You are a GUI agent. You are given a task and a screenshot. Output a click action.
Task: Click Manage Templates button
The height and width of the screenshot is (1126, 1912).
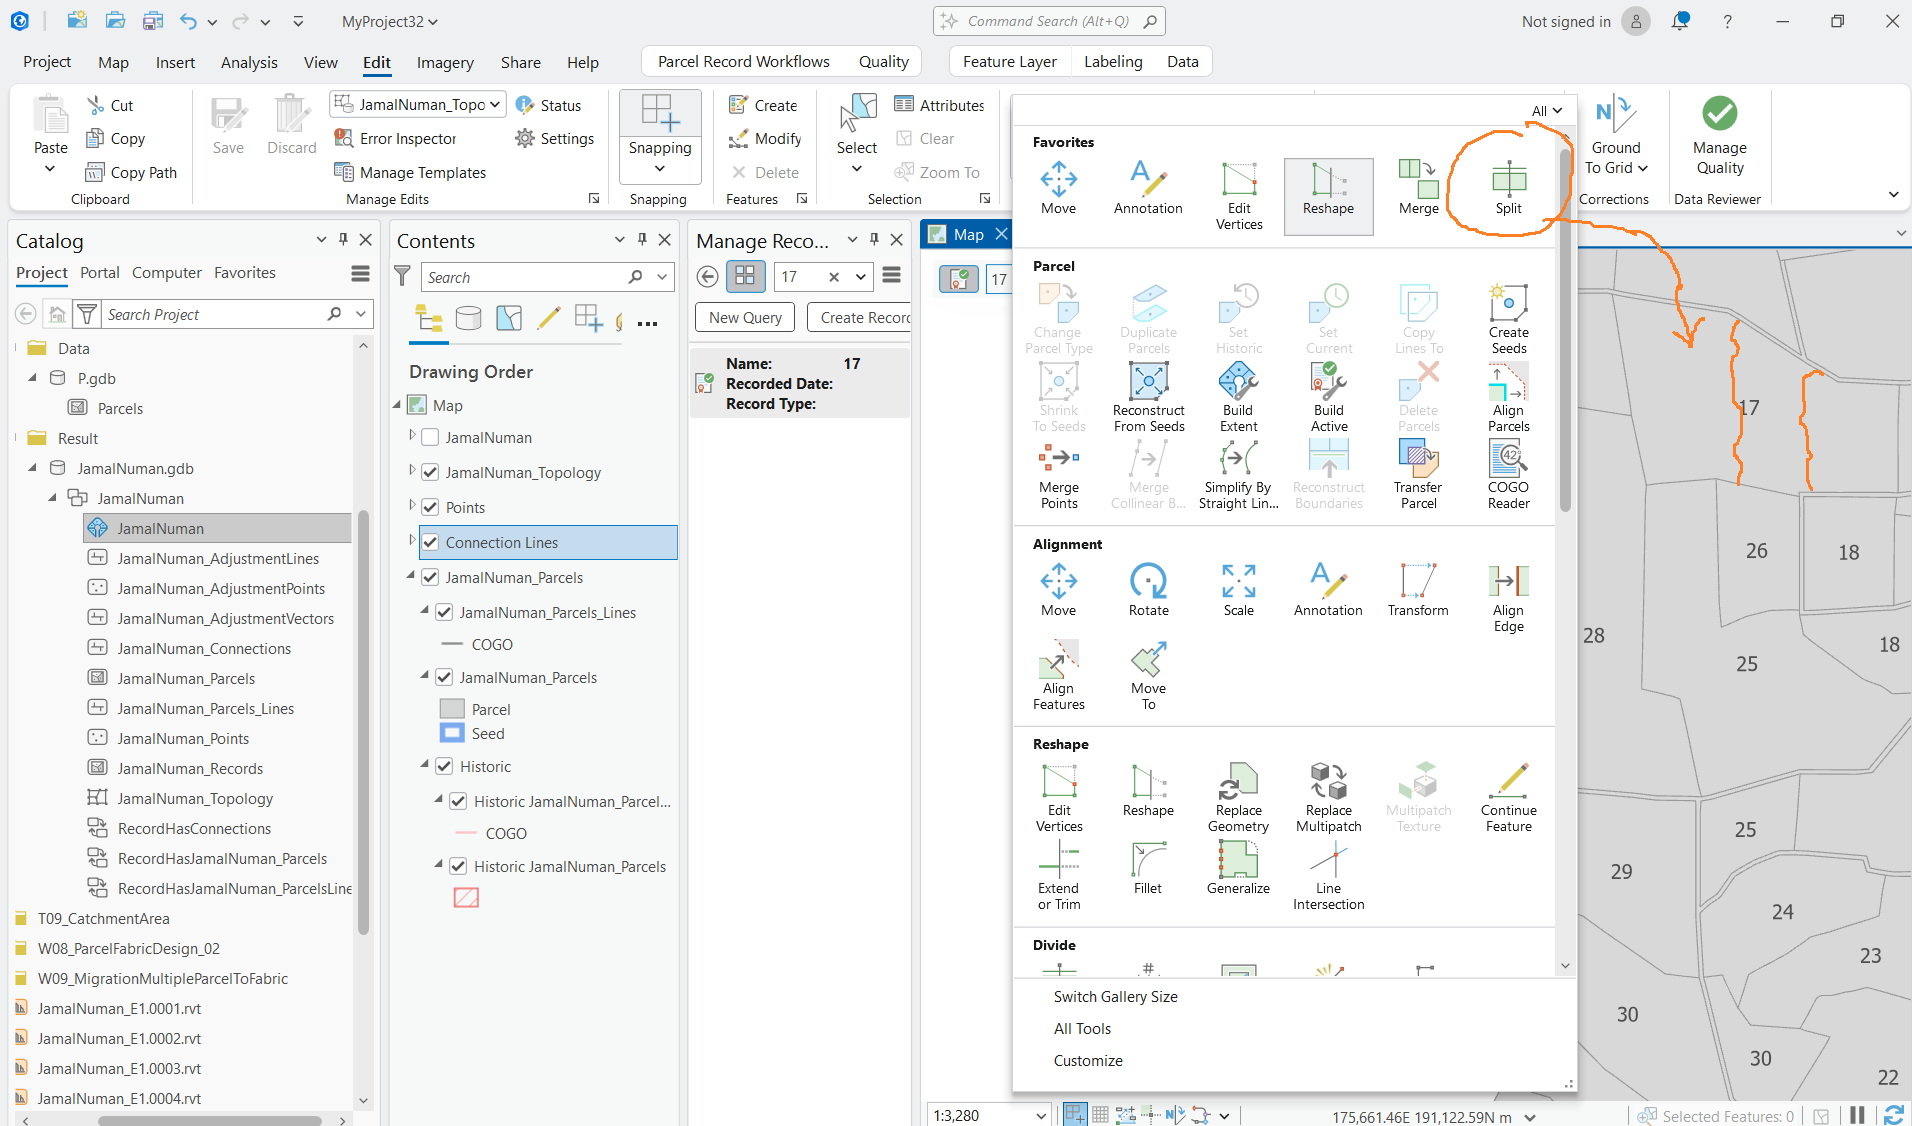tap(410, 172)
